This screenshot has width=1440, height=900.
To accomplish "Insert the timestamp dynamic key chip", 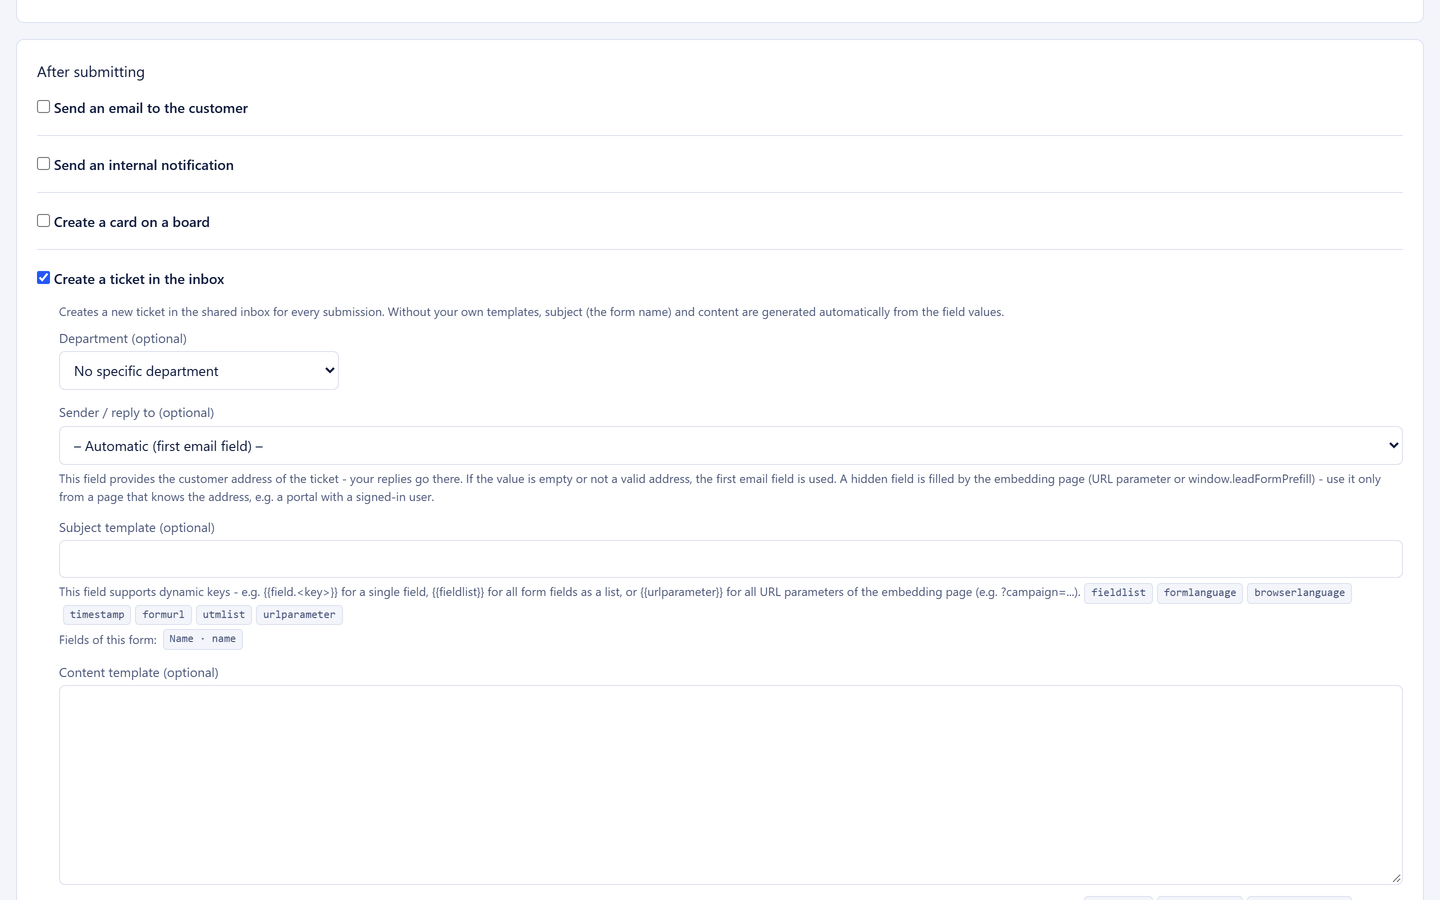I will pyautogui.click(x=97, y=615).
